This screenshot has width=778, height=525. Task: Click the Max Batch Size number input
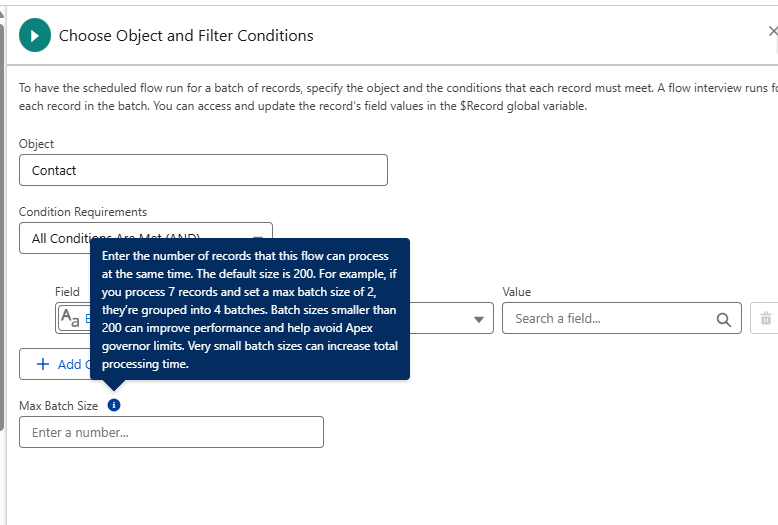pos(171,432)
